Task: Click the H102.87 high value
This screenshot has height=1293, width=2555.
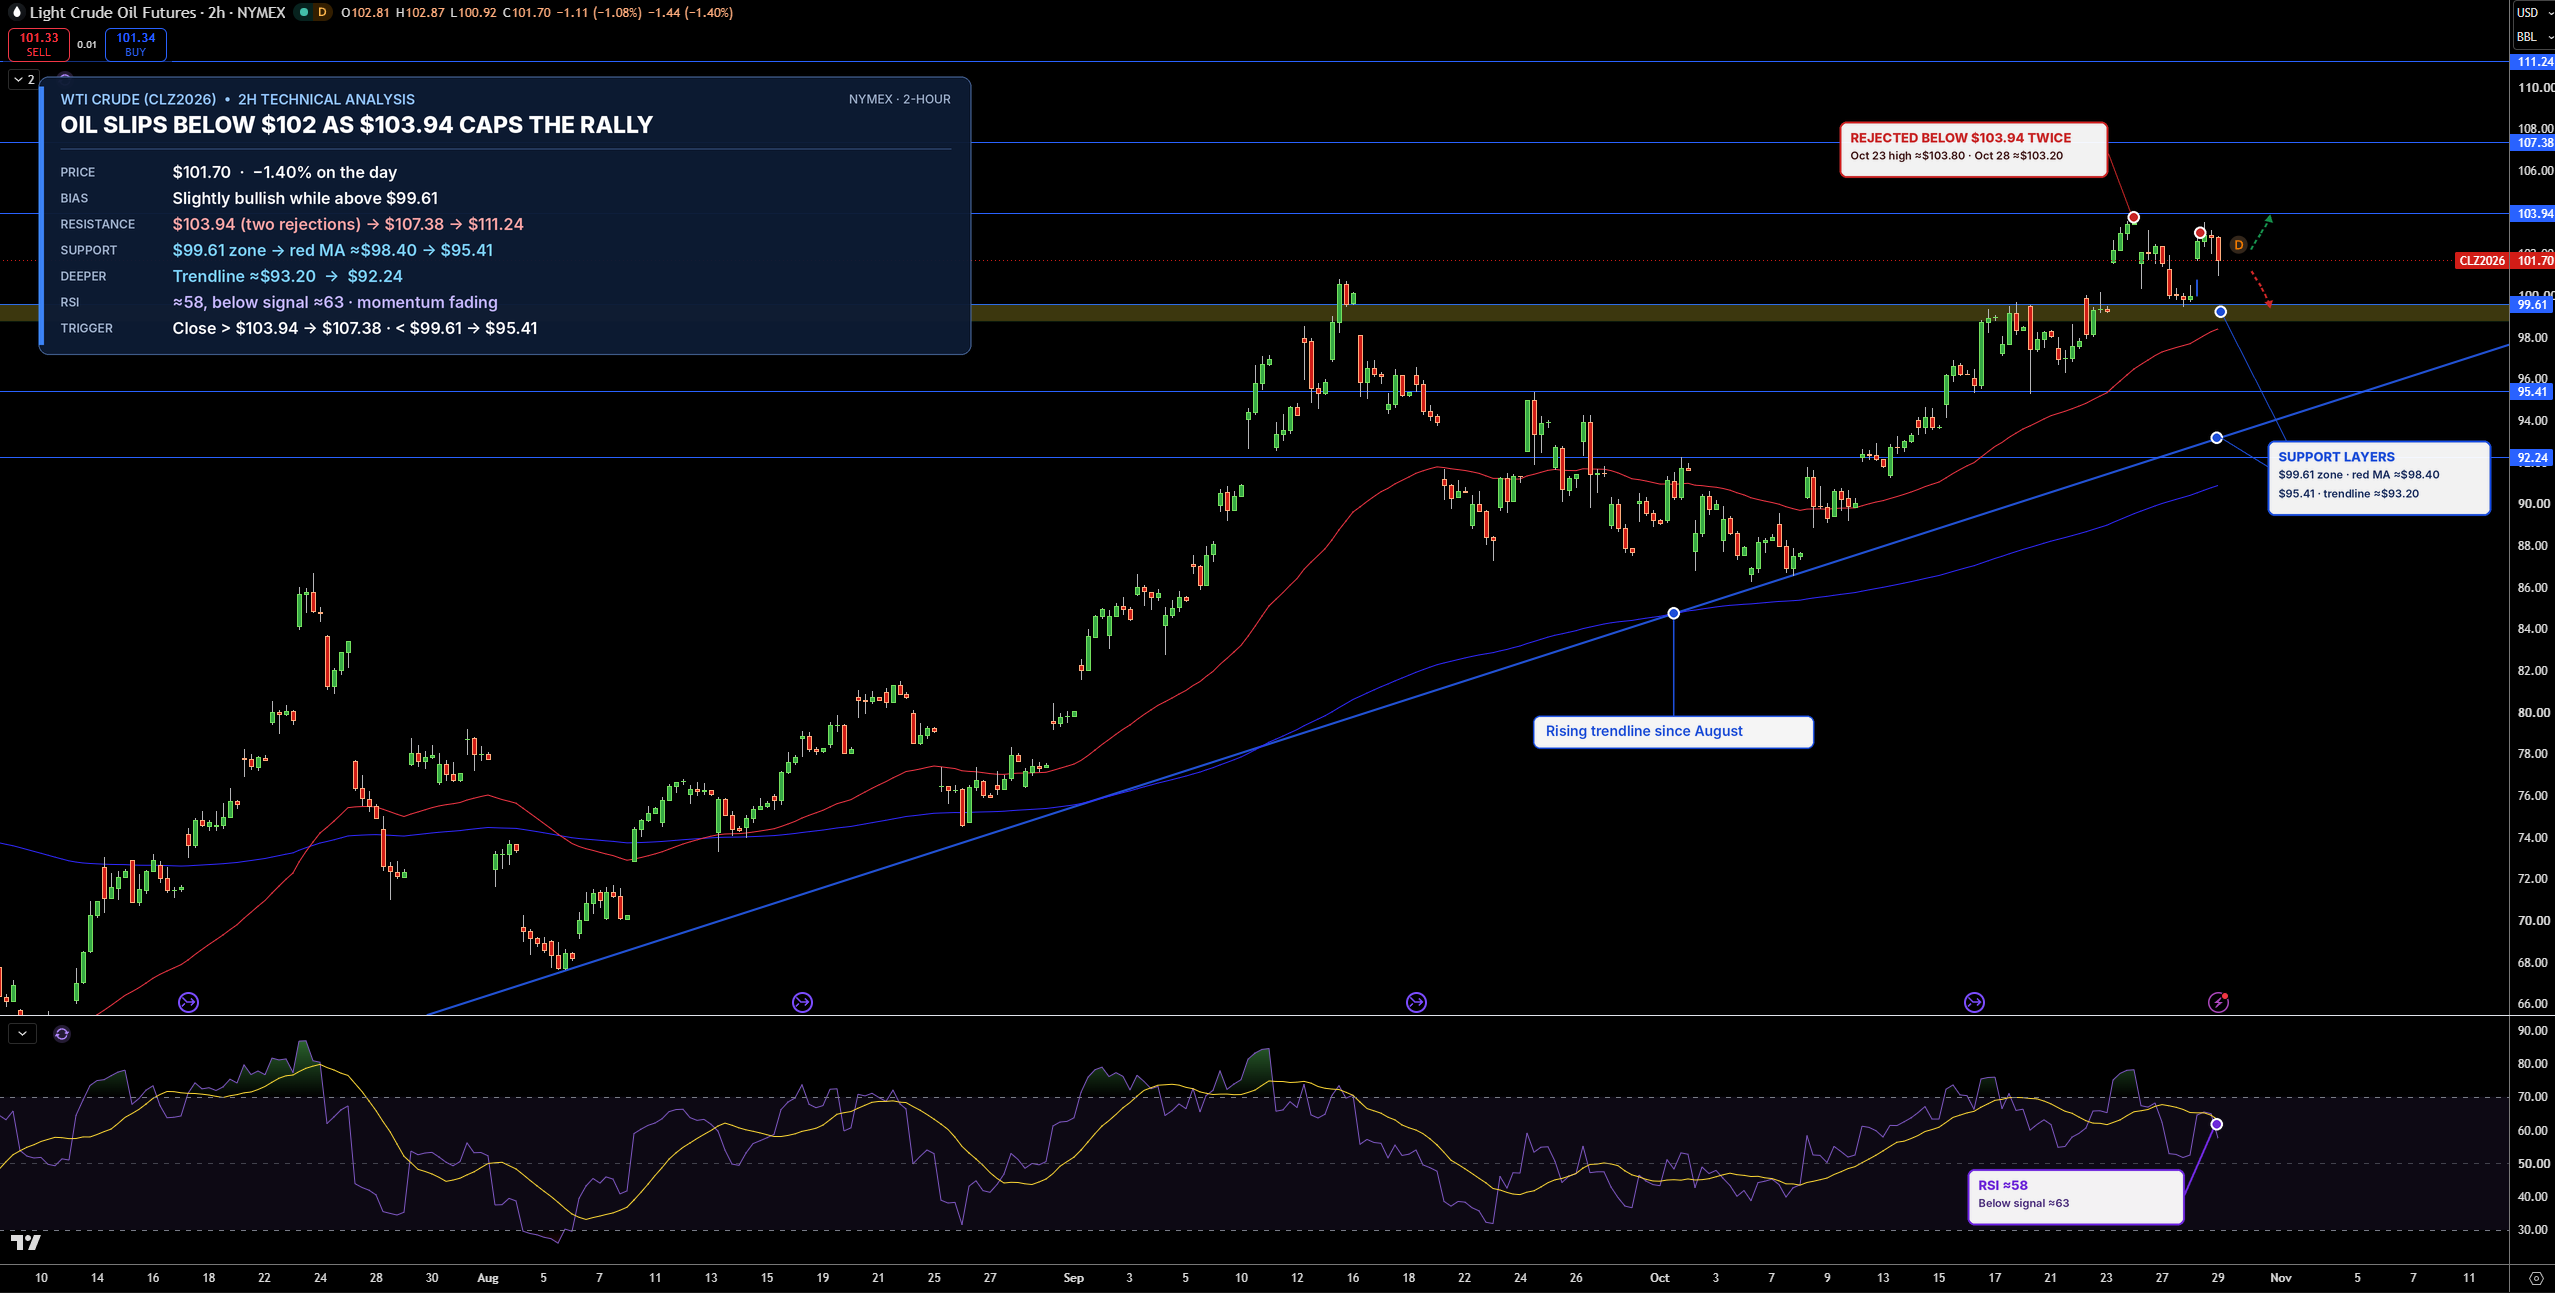Action: point(420,13)
